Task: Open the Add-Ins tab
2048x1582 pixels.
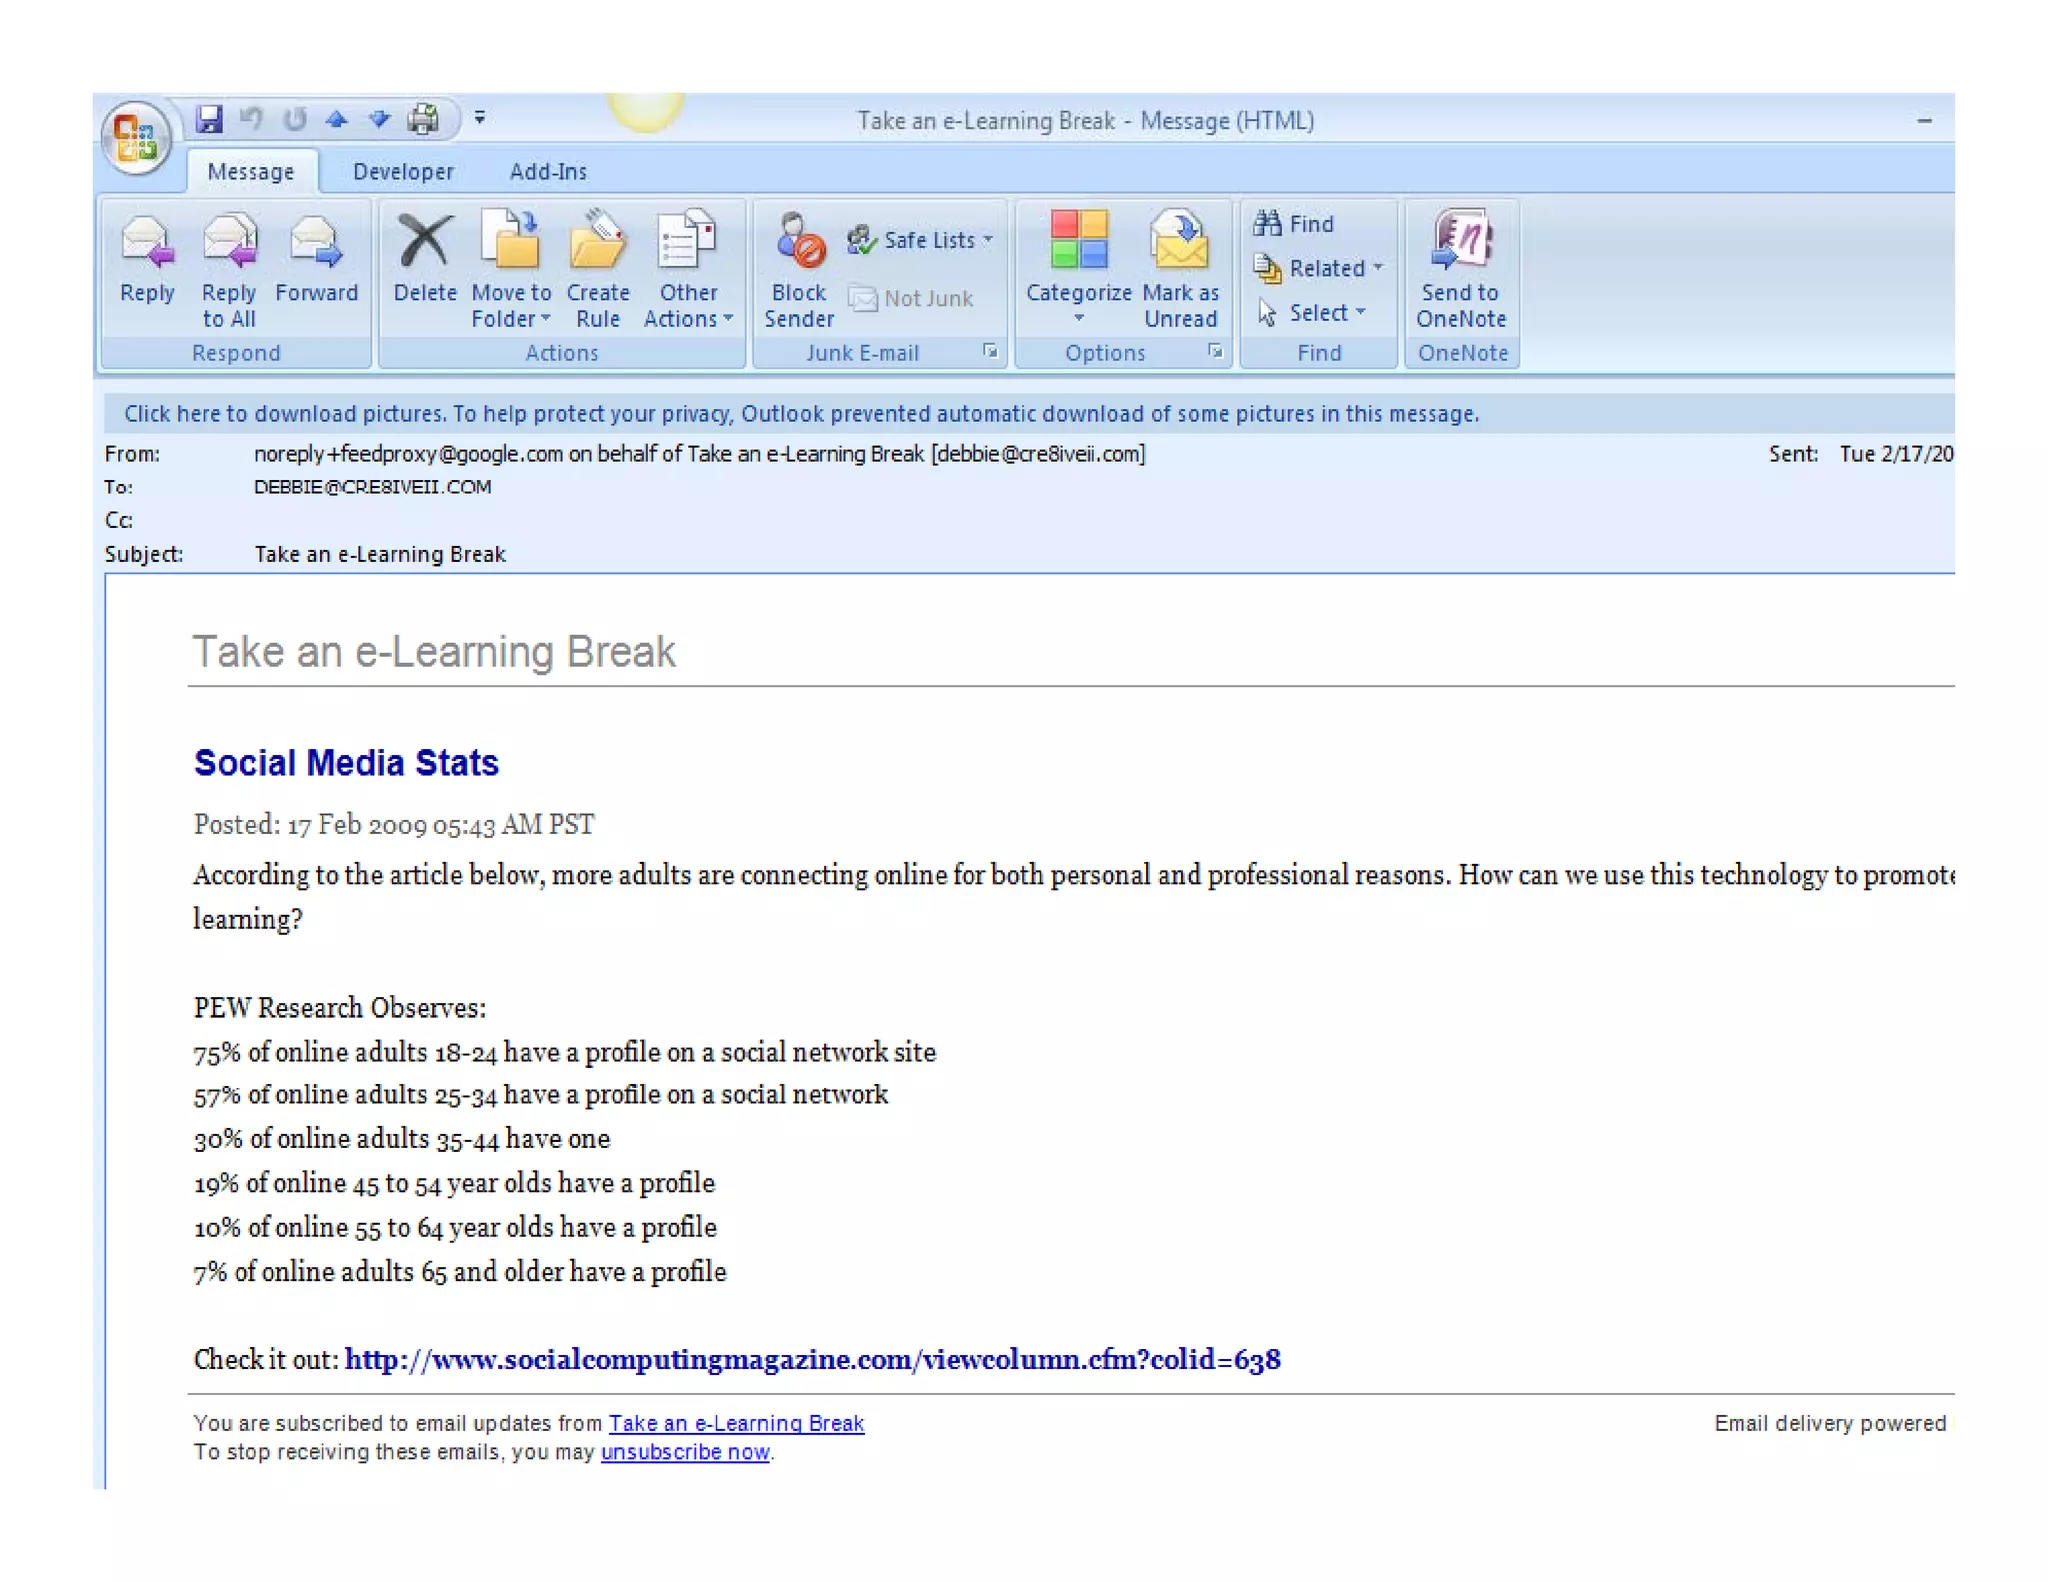Action: point(548,172)
